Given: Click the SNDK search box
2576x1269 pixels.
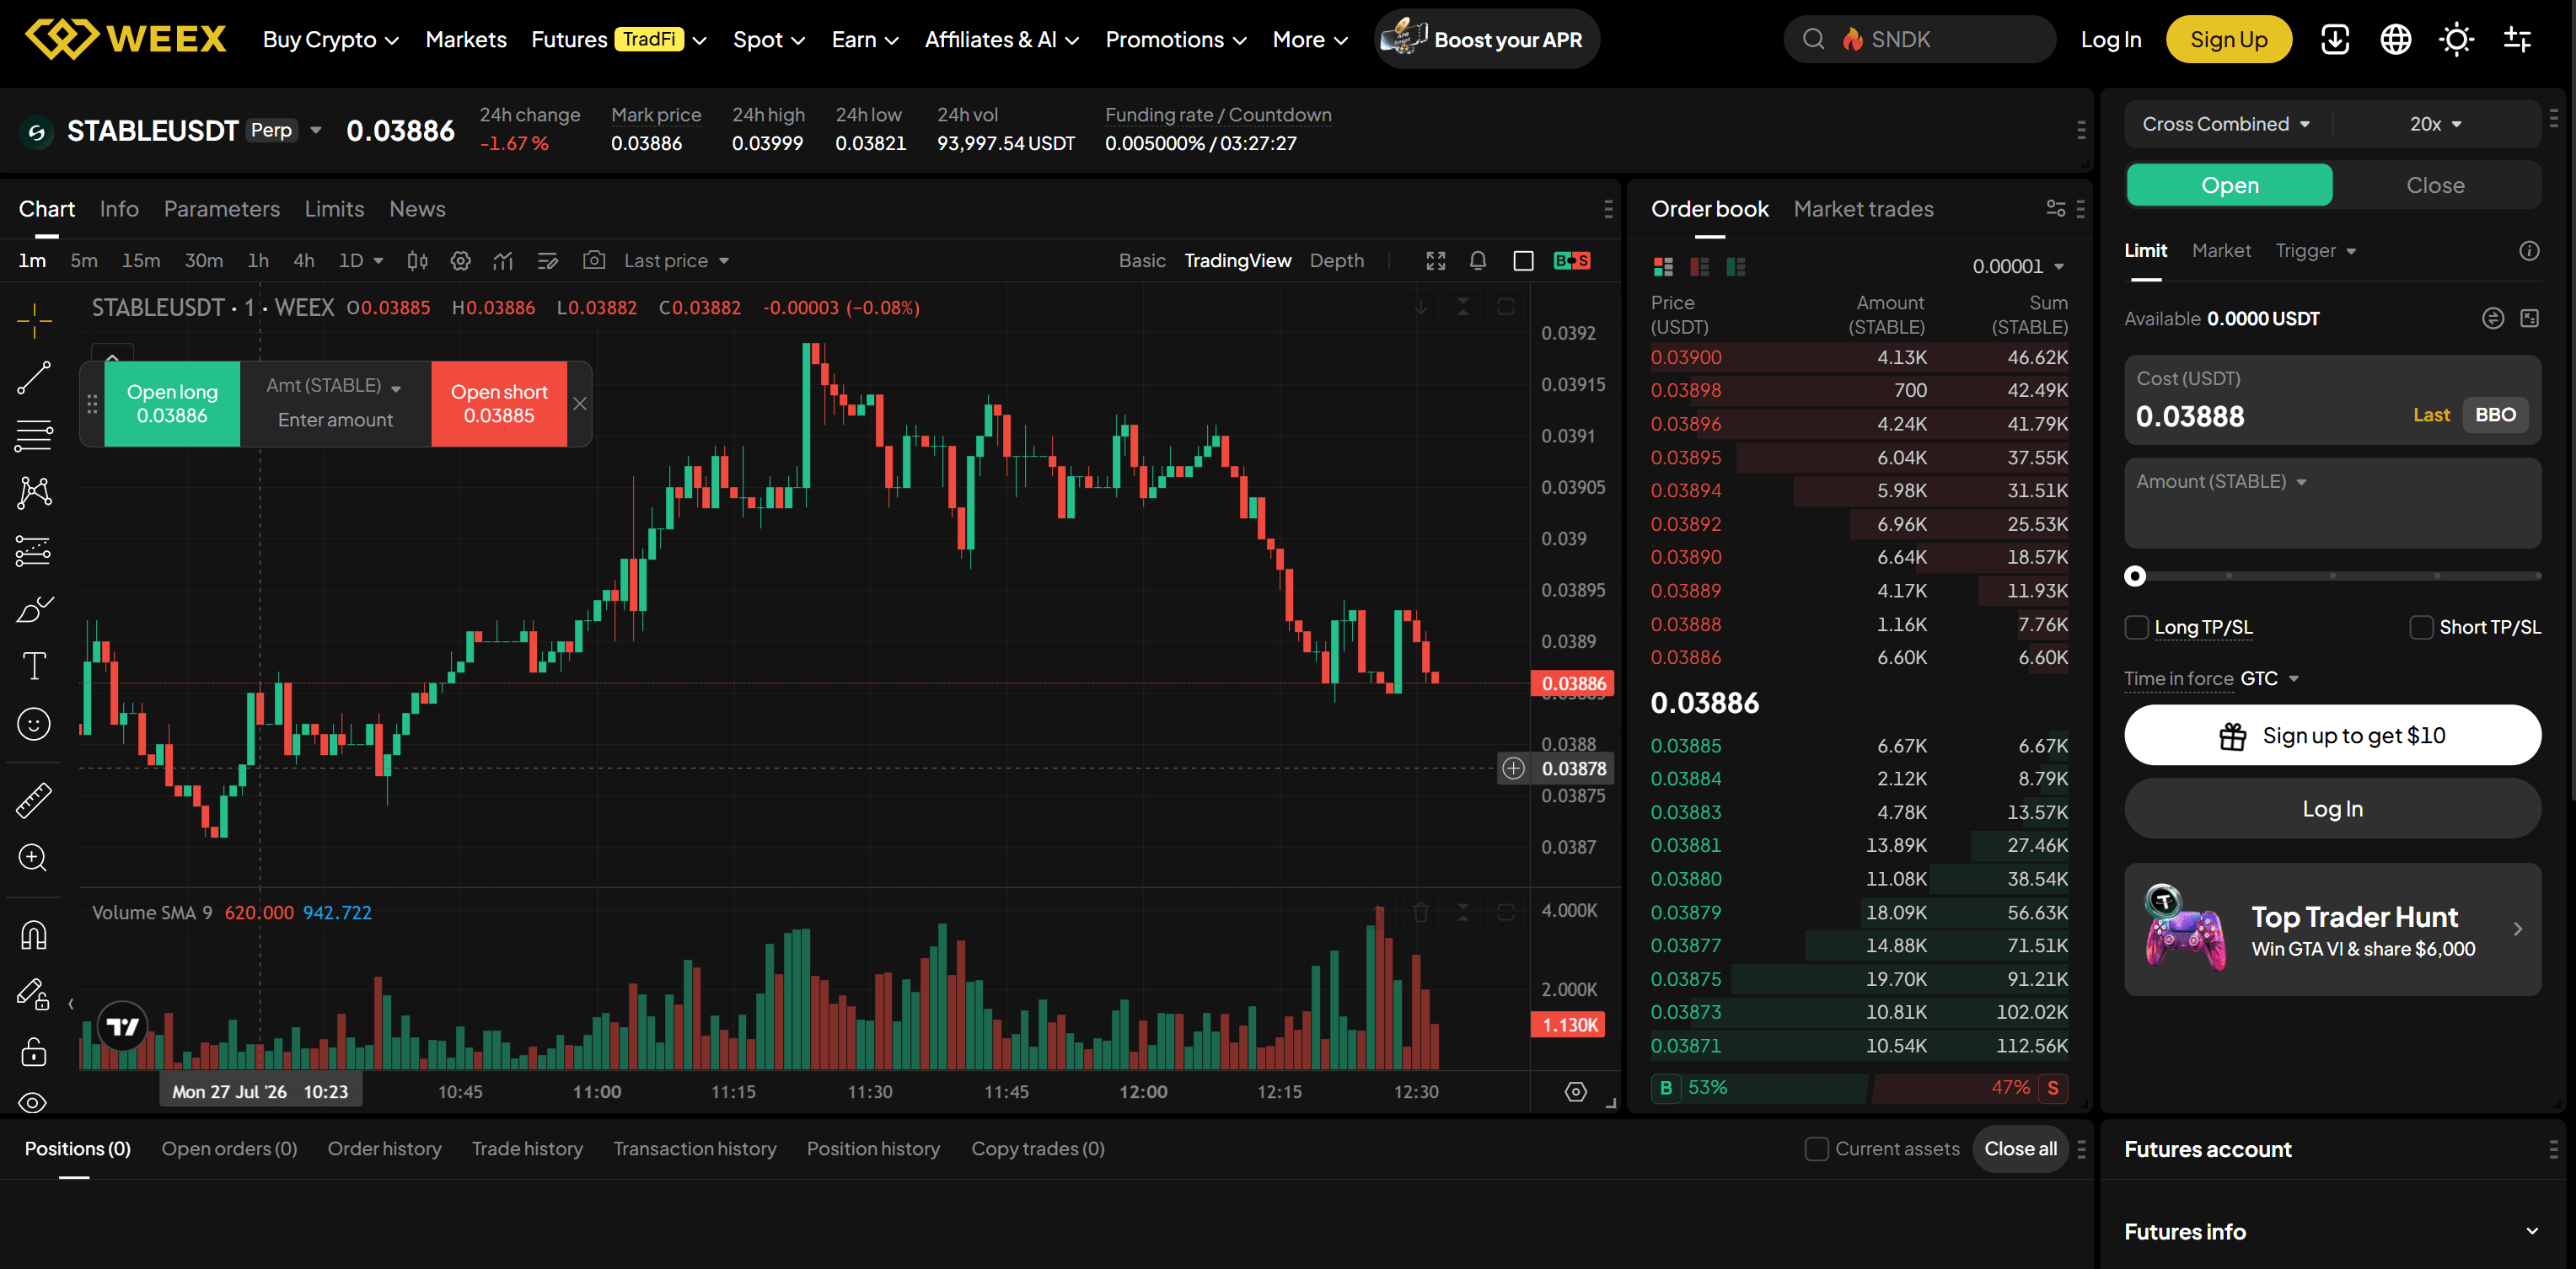Looking at the screenshot, I should [1919, 40].
